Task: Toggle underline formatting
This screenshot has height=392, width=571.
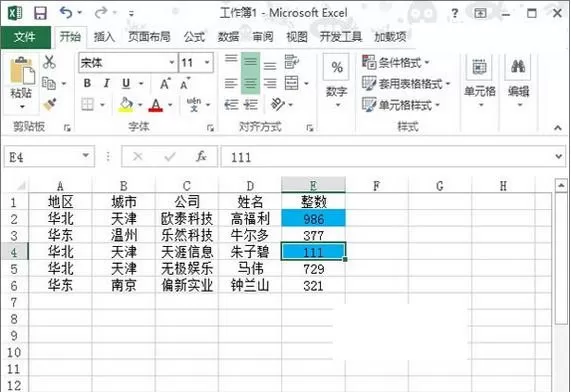Action: point(126,83)
